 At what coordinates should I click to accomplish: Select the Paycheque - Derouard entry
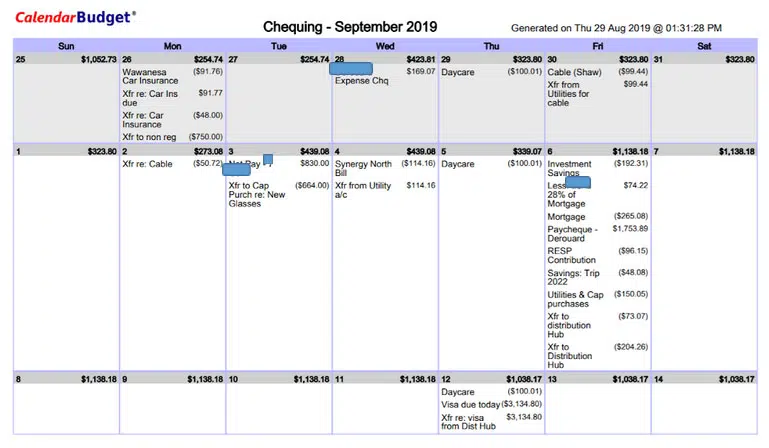coord(572,233)
